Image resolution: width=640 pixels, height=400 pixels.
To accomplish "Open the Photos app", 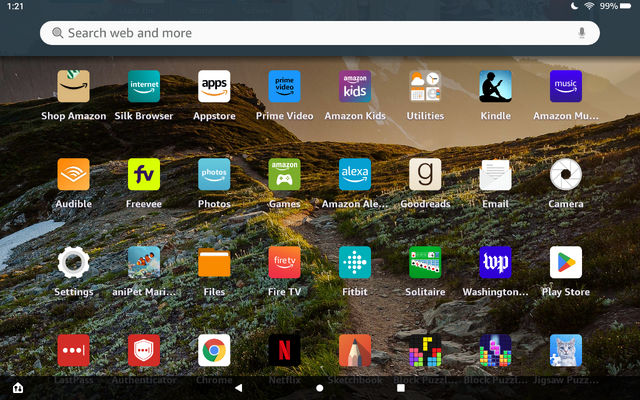I will pyautogui.click(x=214, y=174).
